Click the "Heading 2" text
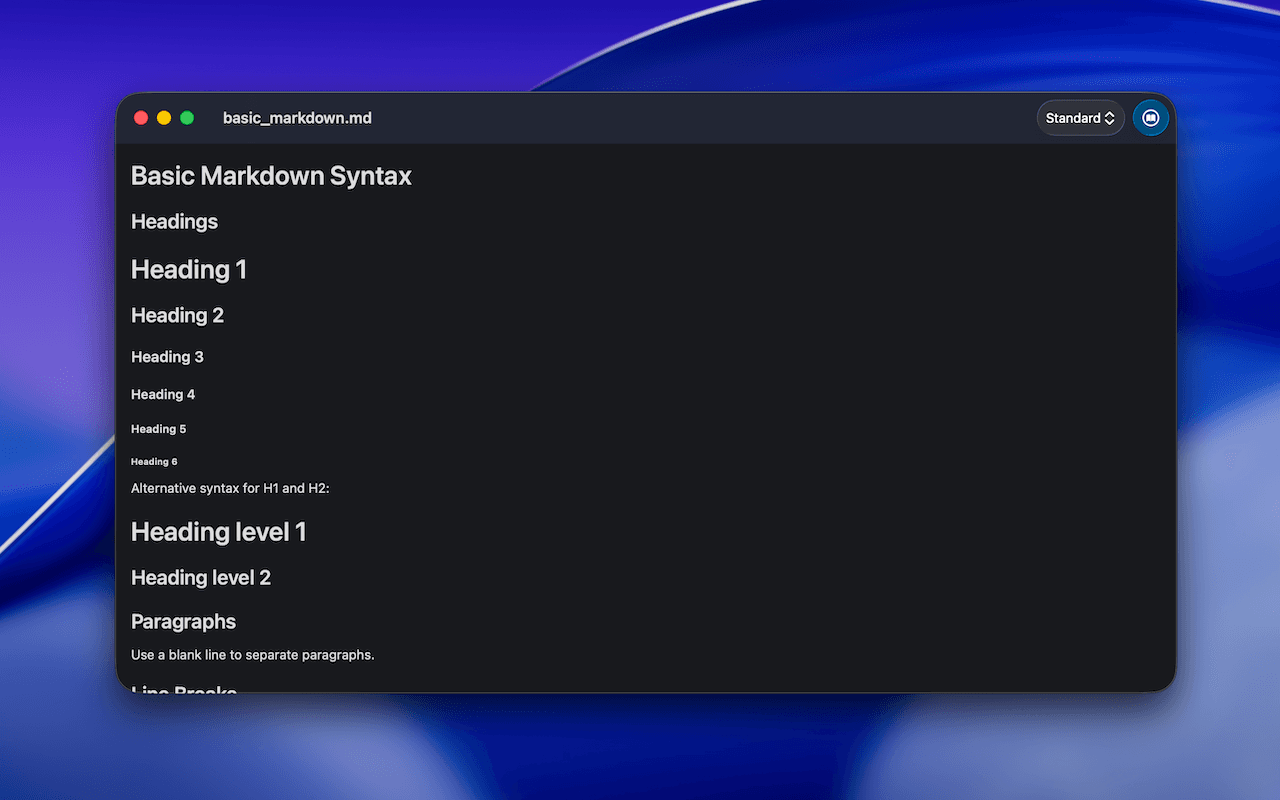The height and width of the screenshot is (800, 1280). tap(177, 316)
